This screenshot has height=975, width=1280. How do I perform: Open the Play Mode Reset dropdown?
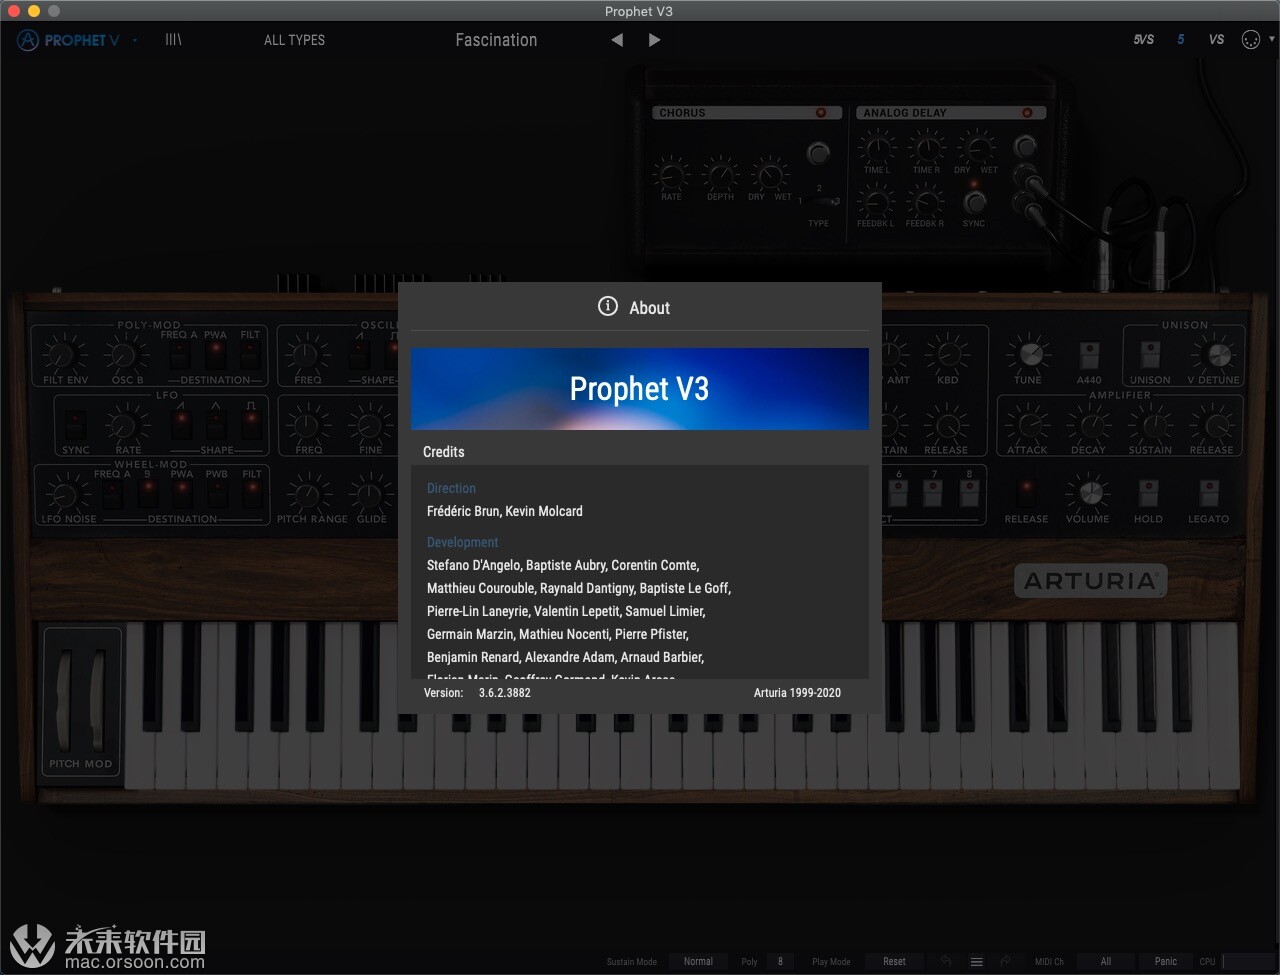coord(894,962)
